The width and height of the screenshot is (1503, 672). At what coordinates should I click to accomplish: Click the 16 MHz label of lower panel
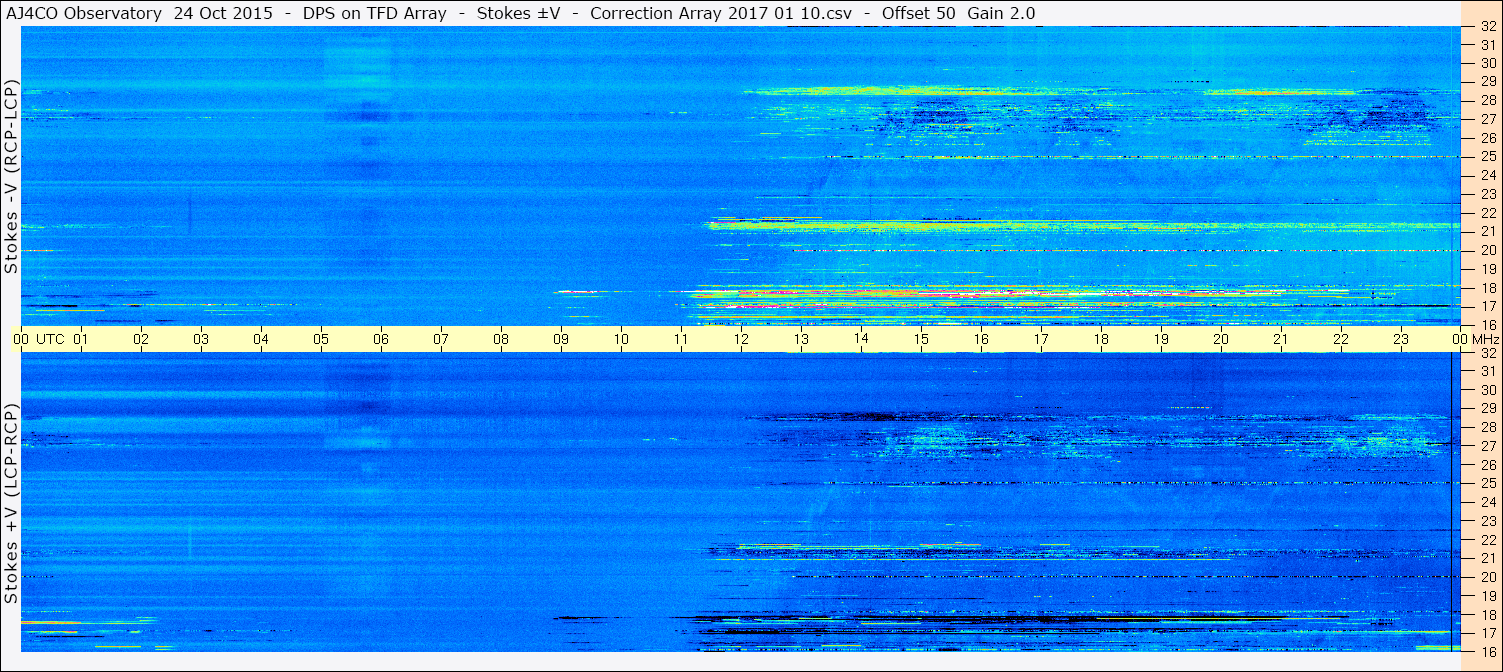click(1487, 651)
